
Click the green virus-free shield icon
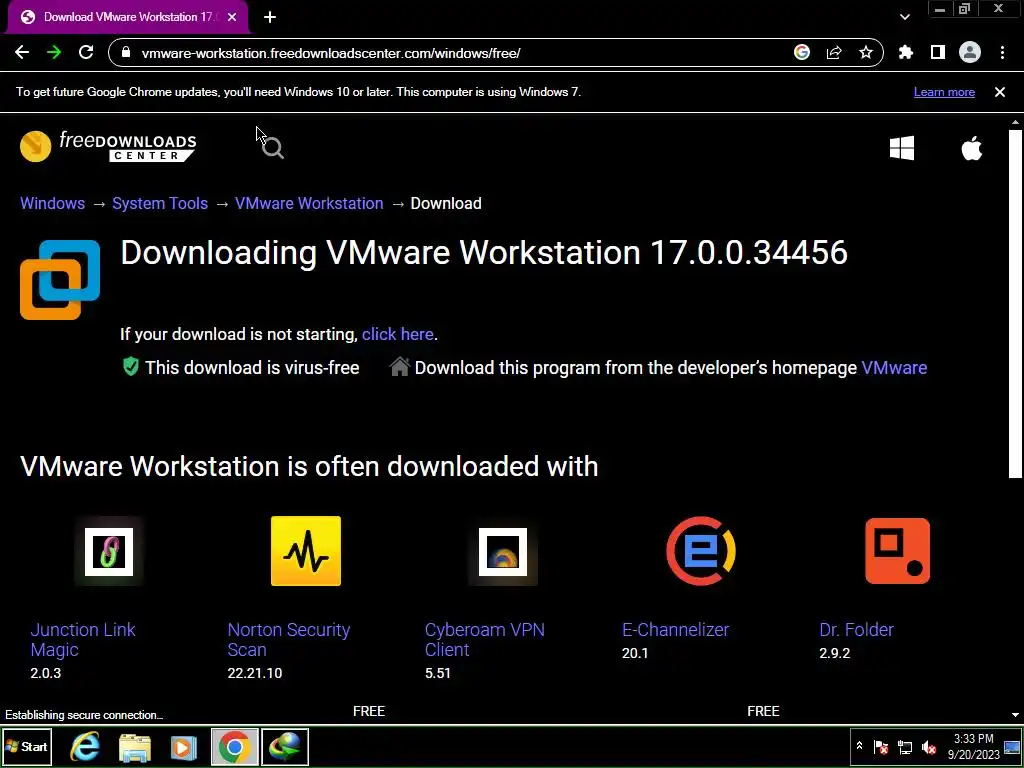click(131, 366)
